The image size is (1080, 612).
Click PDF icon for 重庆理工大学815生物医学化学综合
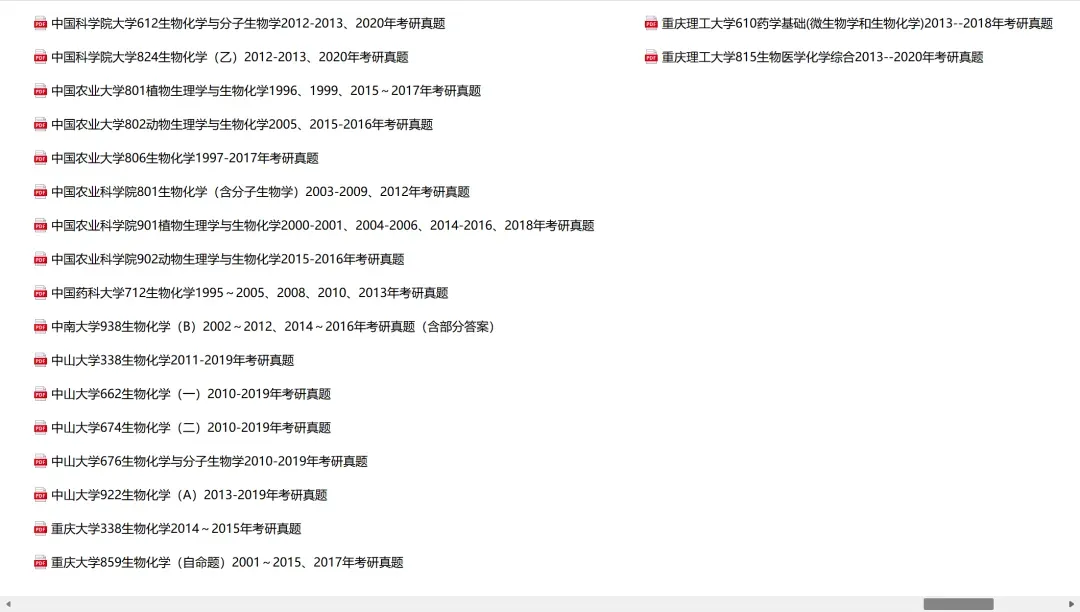click(x=651, y=57)
